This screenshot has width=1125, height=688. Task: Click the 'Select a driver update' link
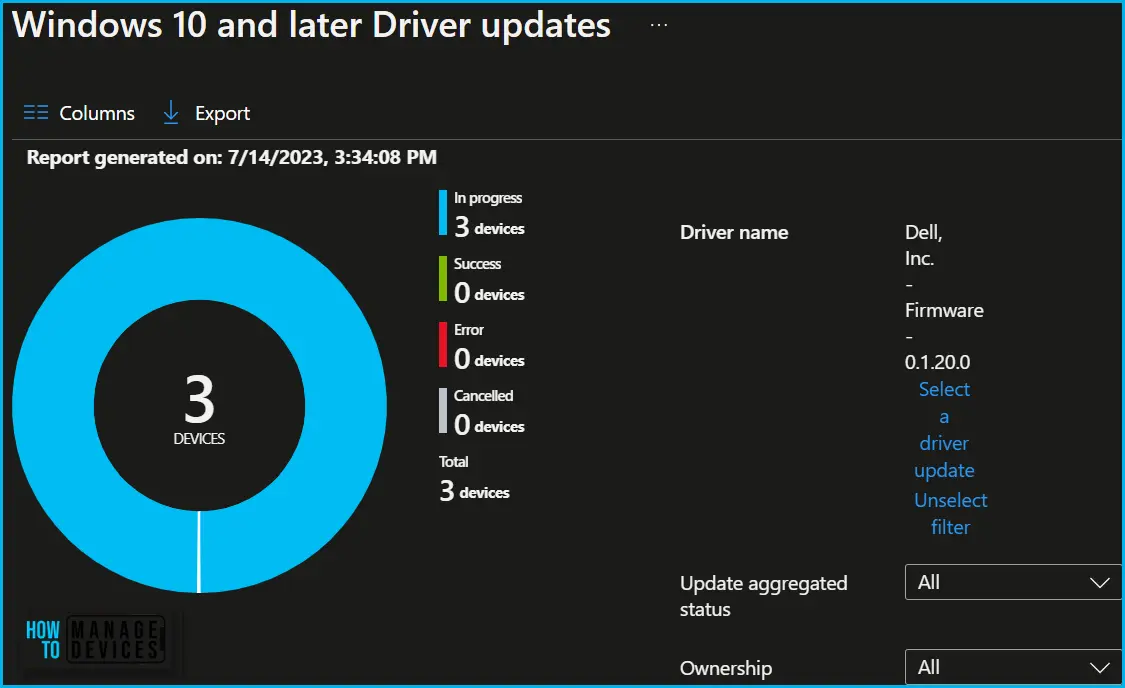[944, 429]
